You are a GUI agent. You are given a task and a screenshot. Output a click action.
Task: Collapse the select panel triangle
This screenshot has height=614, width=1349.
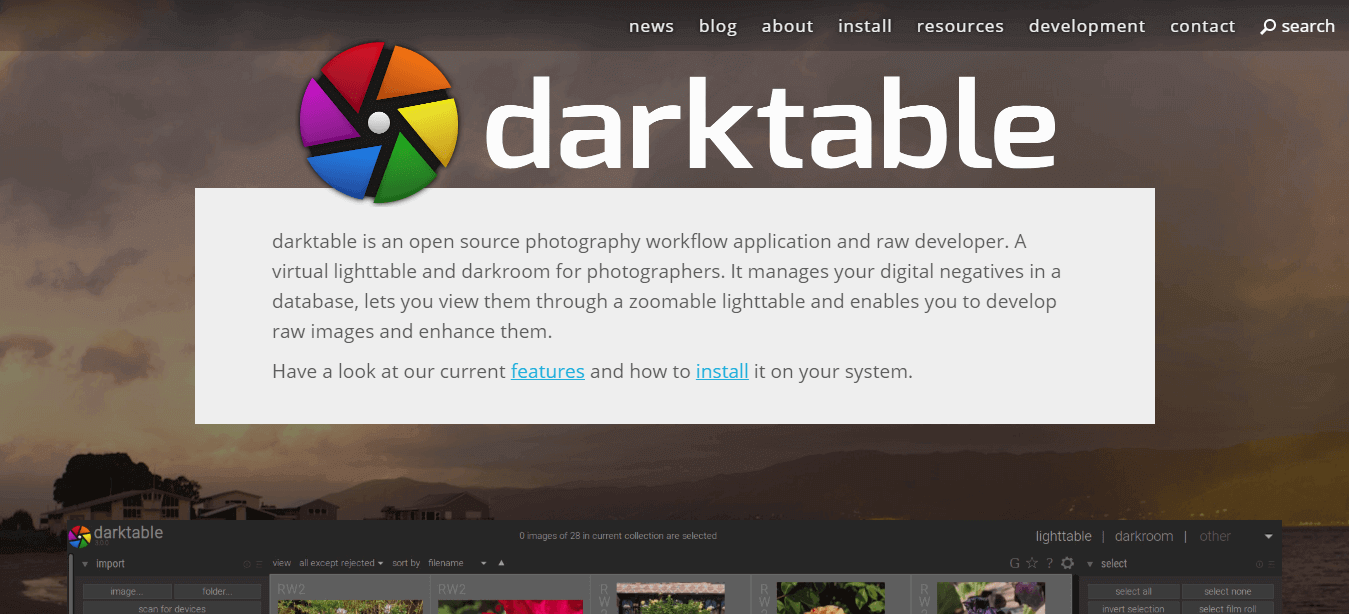click(x=1090, y=564)
